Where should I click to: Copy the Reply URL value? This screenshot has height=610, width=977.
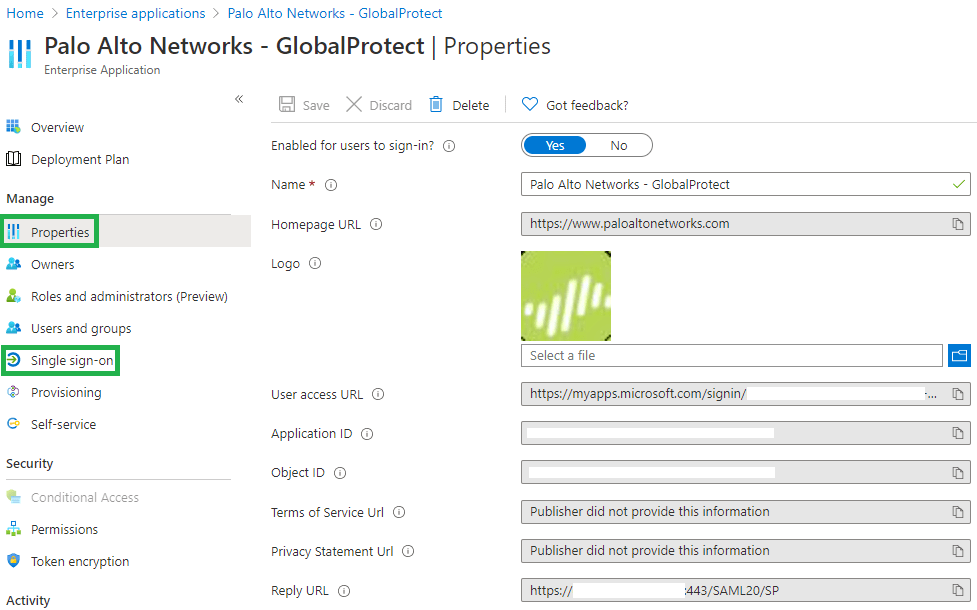(958, 590)
